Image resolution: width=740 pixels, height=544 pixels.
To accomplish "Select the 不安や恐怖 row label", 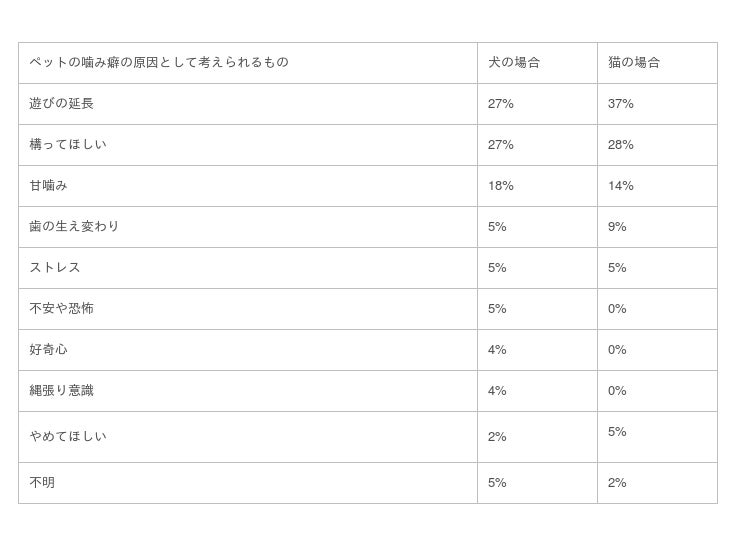I will 62,309.
